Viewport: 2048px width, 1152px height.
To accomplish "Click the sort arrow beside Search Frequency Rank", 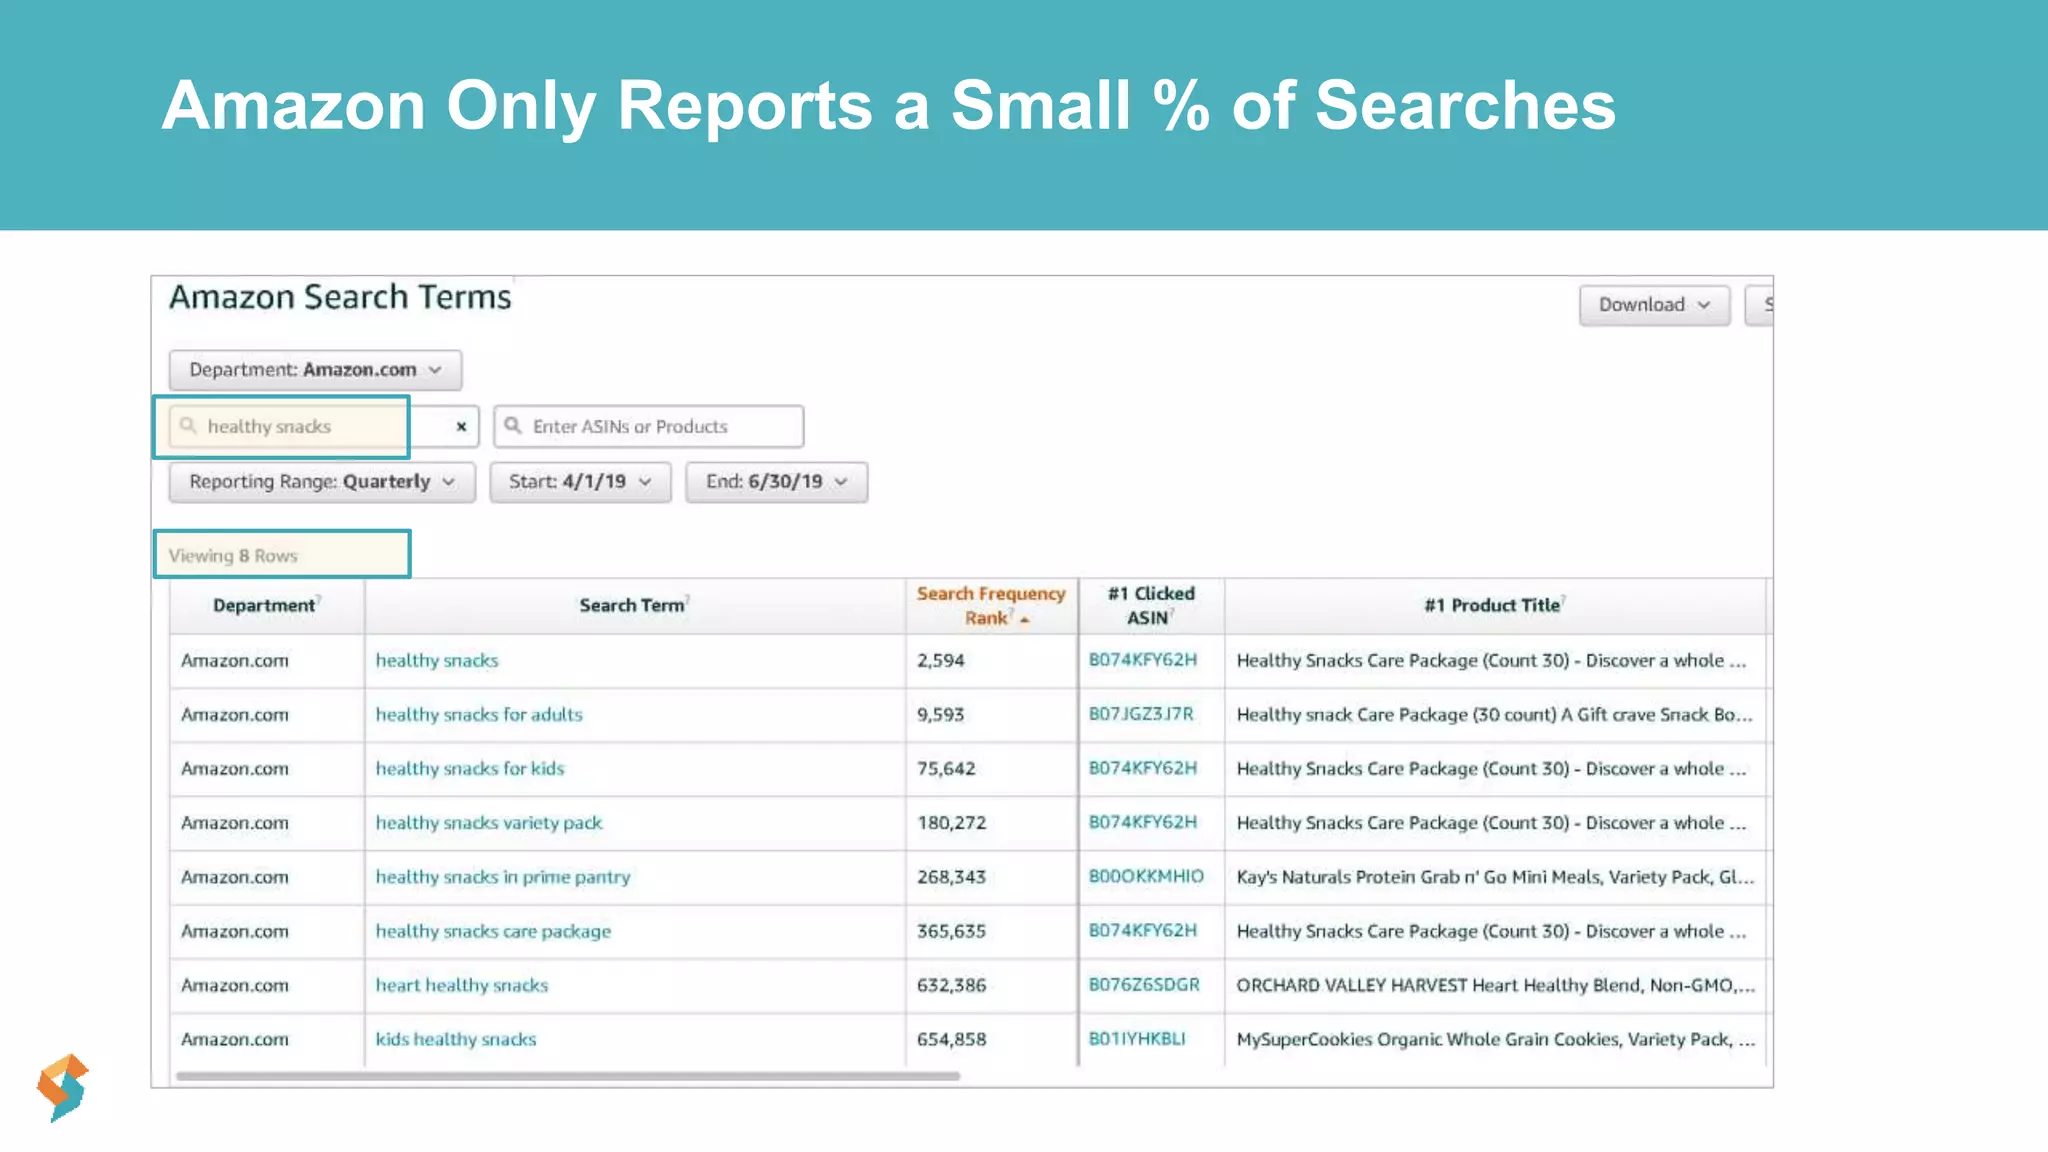I will pos(1025,620).
